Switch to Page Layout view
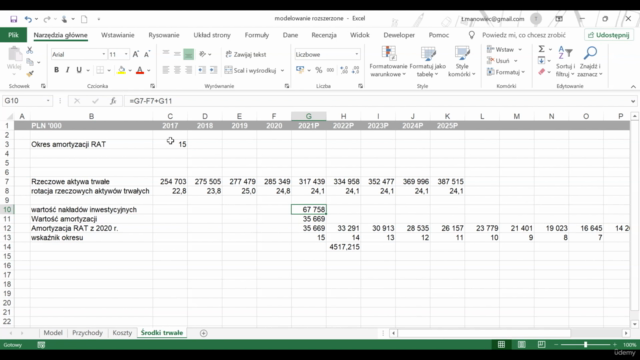Viewport: 640px width, 360px height. [522, 345]
